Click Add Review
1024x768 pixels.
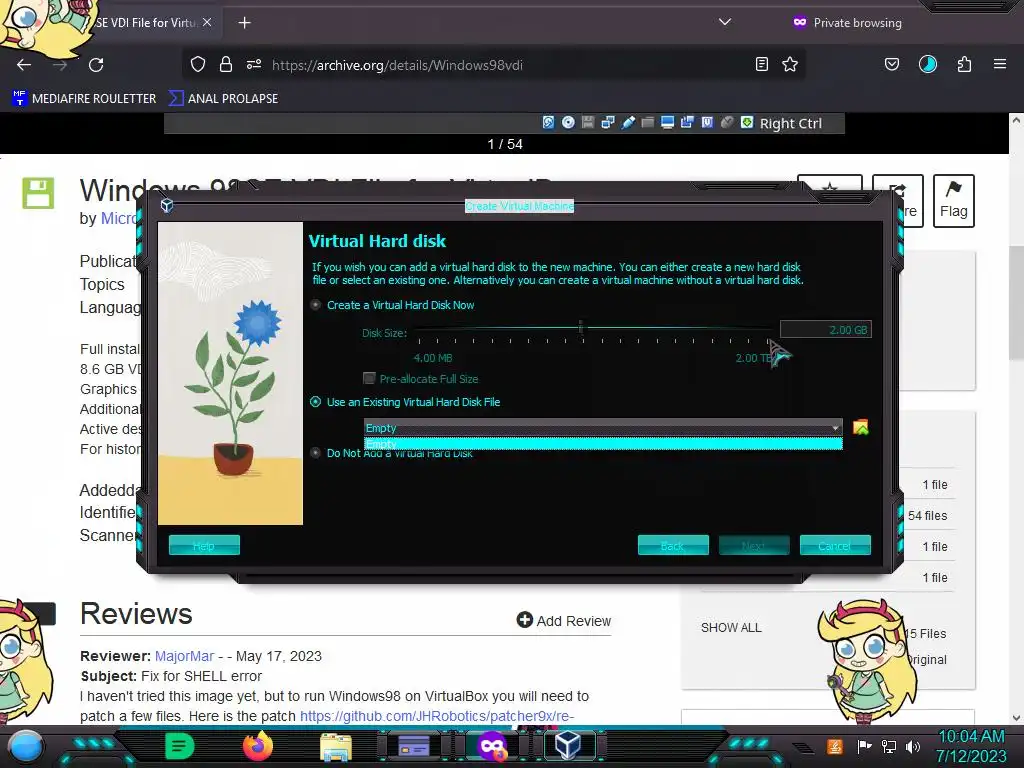(564, 620)
